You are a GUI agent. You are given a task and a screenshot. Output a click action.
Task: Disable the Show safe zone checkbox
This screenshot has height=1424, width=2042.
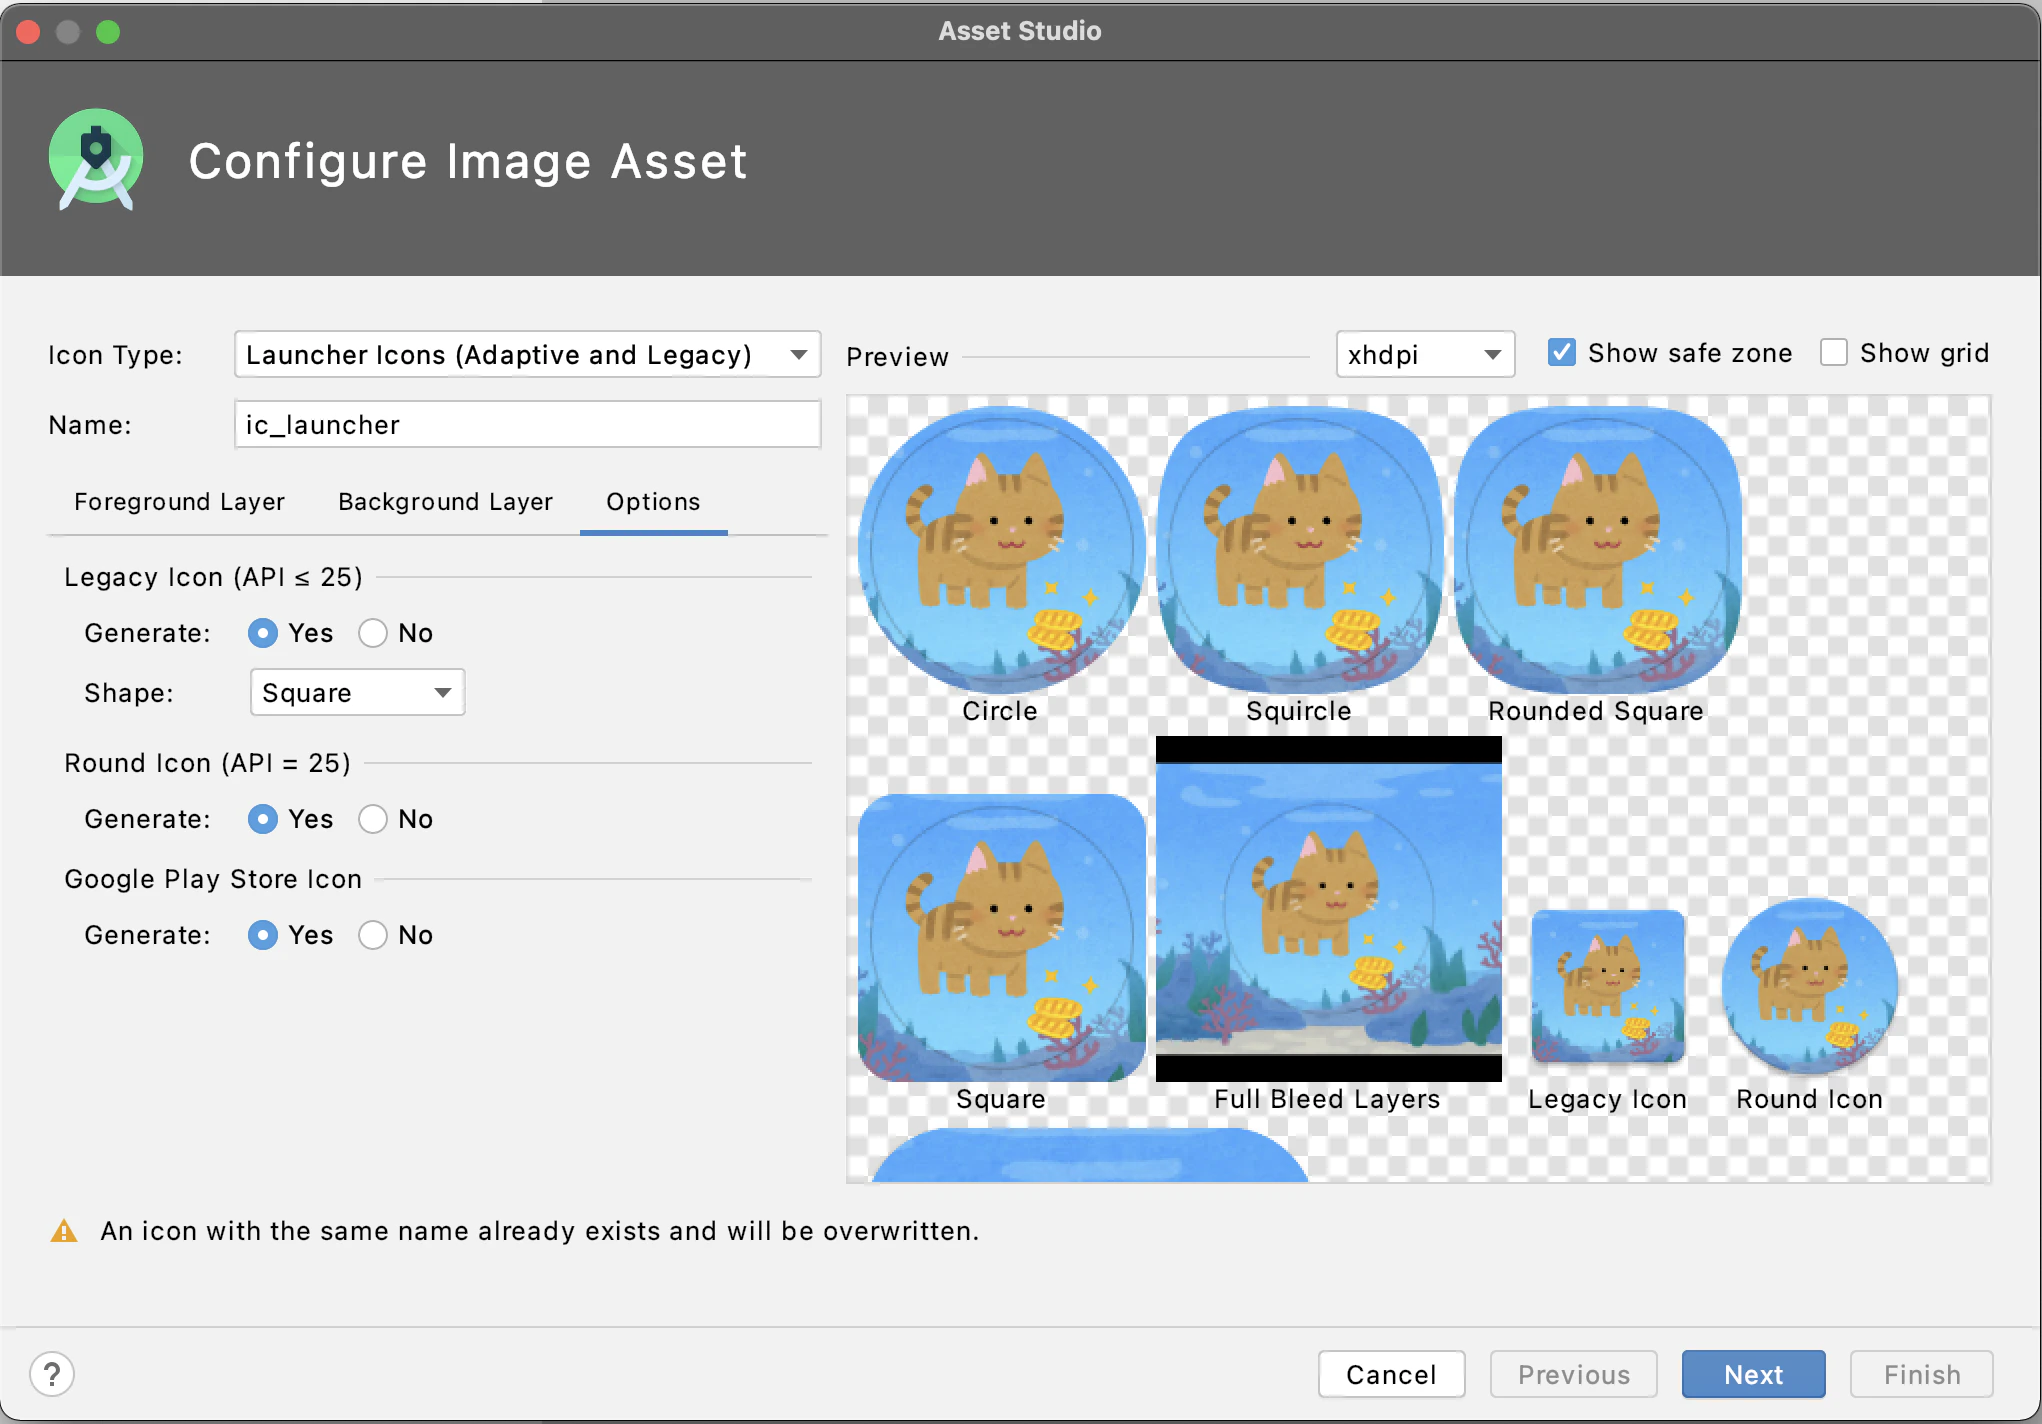1562,352
